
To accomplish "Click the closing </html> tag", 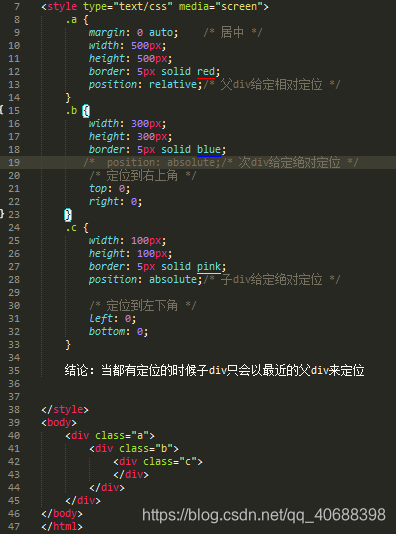I will coord(62,527).
